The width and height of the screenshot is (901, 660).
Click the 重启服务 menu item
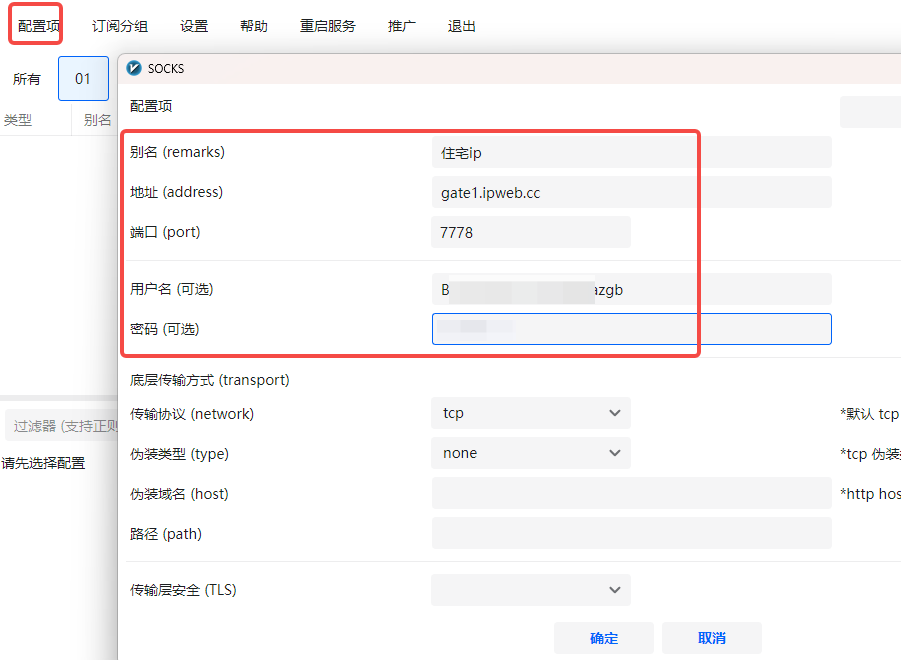328,26
